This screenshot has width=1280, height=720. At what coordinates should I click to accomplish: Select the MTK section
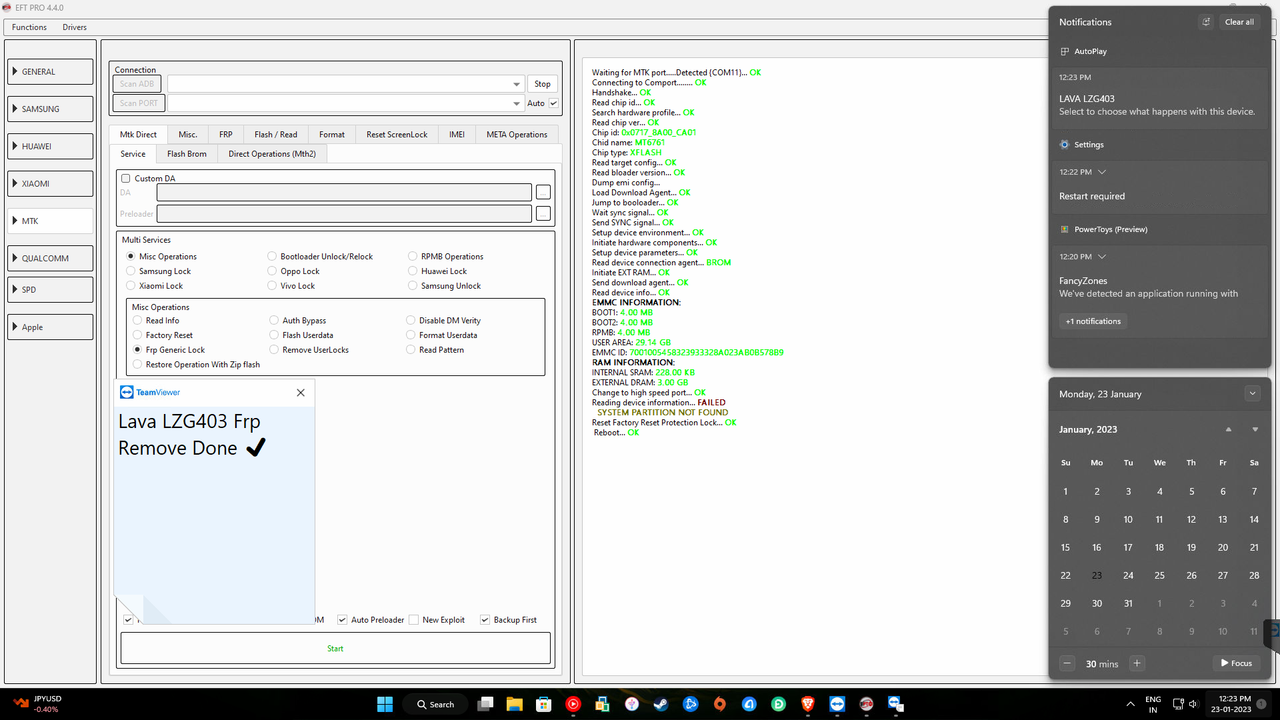[50, 221]
